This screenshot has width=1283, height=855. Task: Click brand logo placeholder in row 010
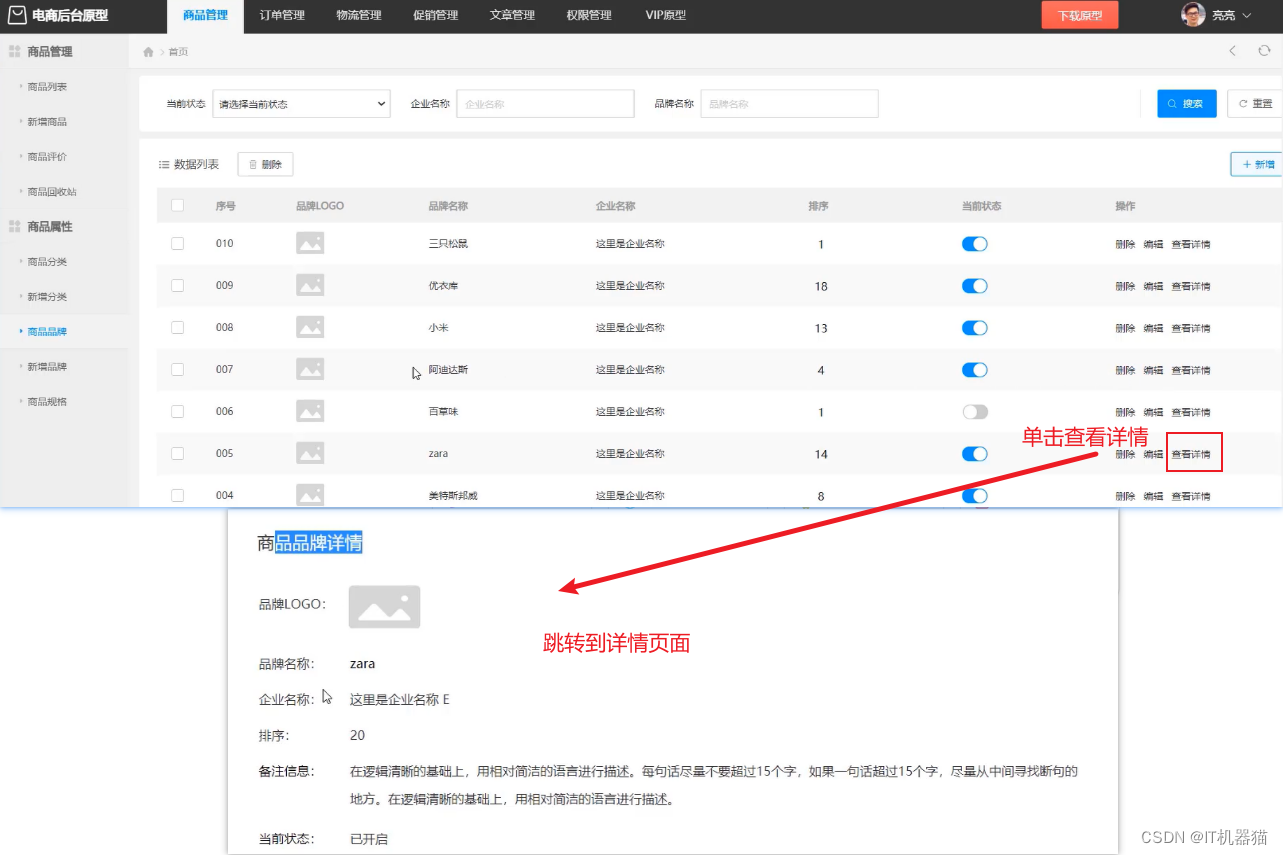310,243
